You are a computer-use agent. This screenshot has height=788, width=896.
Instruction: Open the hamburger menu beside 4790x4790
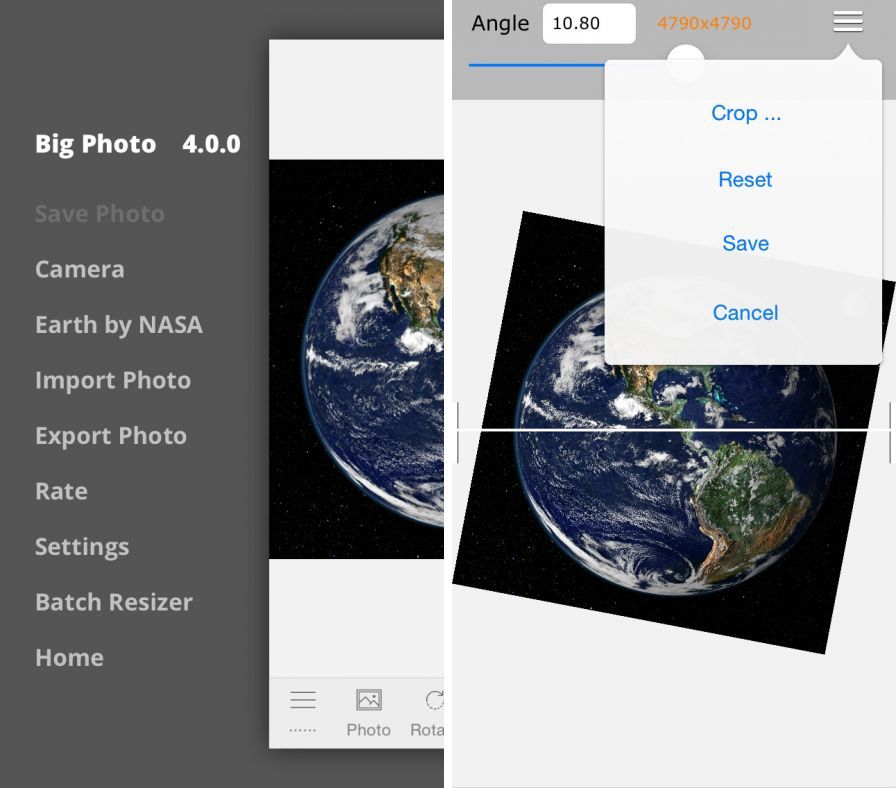[x=848, y=22]
